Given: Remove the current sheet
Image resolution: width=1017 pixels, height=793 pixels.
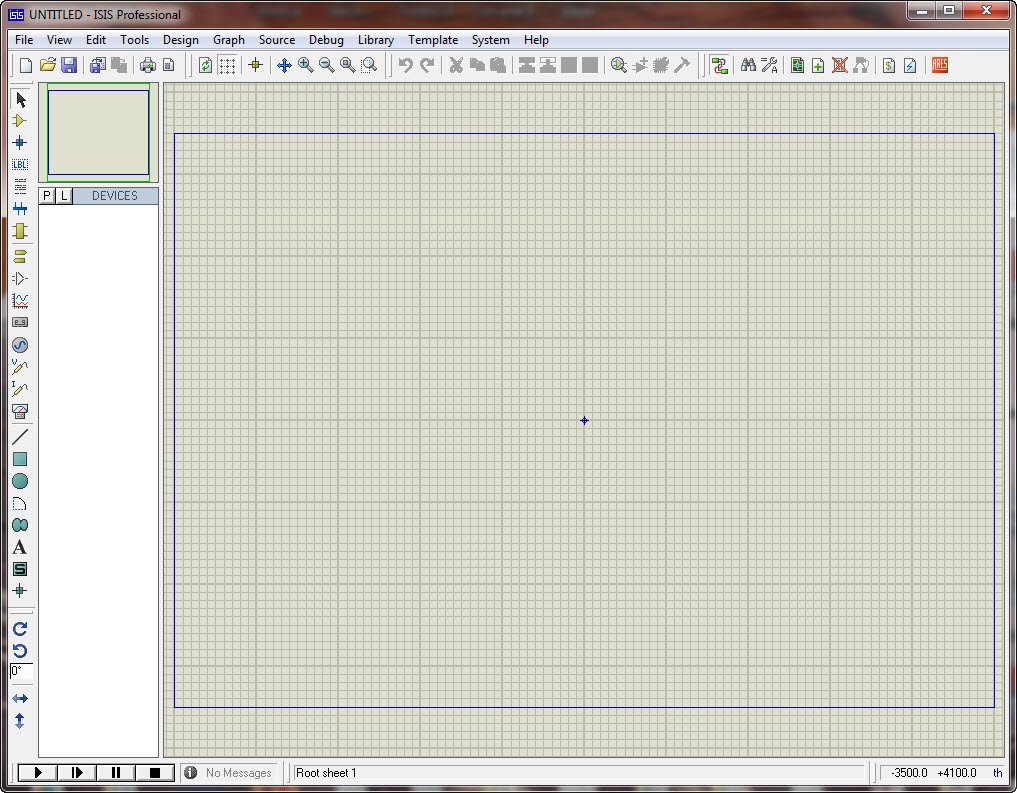Looking at the screenshot, I should coord(840,65).
